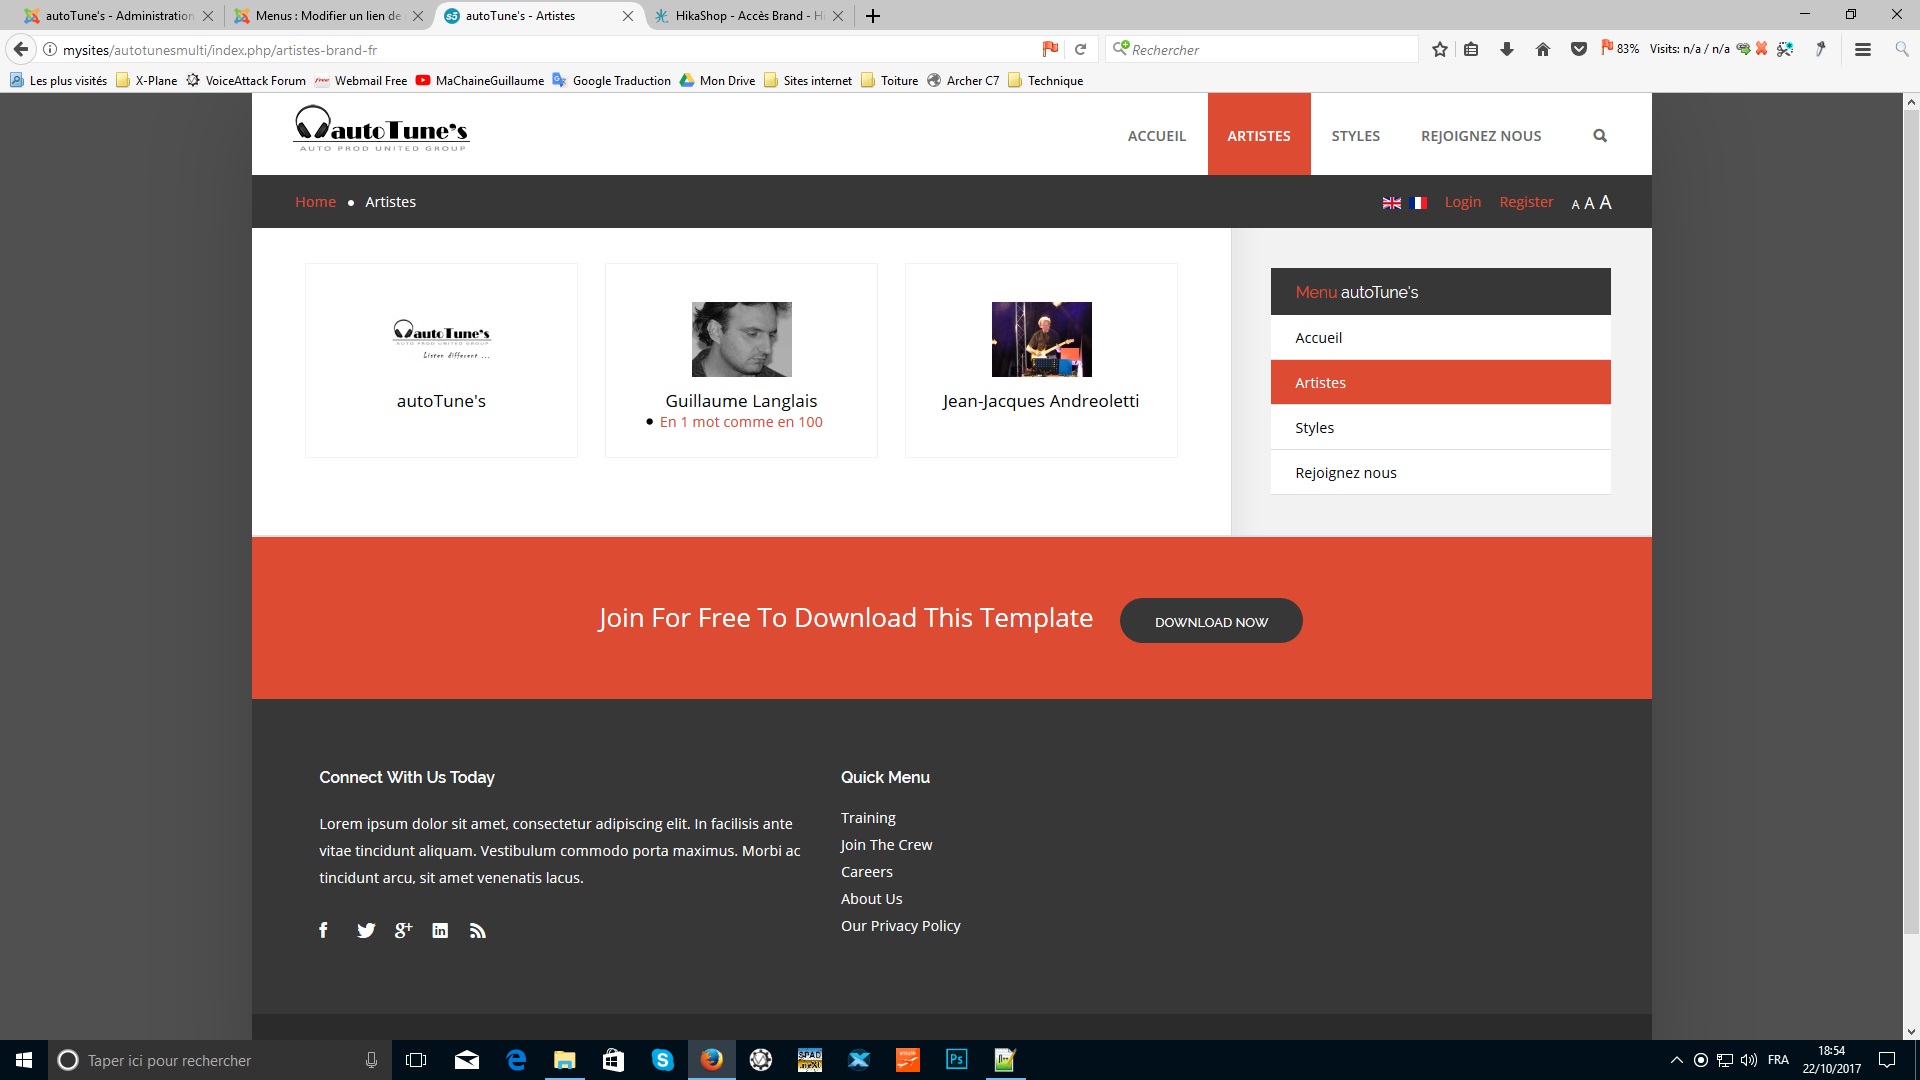Click the site search magnifier icon
The image size is (1920, 1080).
point(1600,136)
